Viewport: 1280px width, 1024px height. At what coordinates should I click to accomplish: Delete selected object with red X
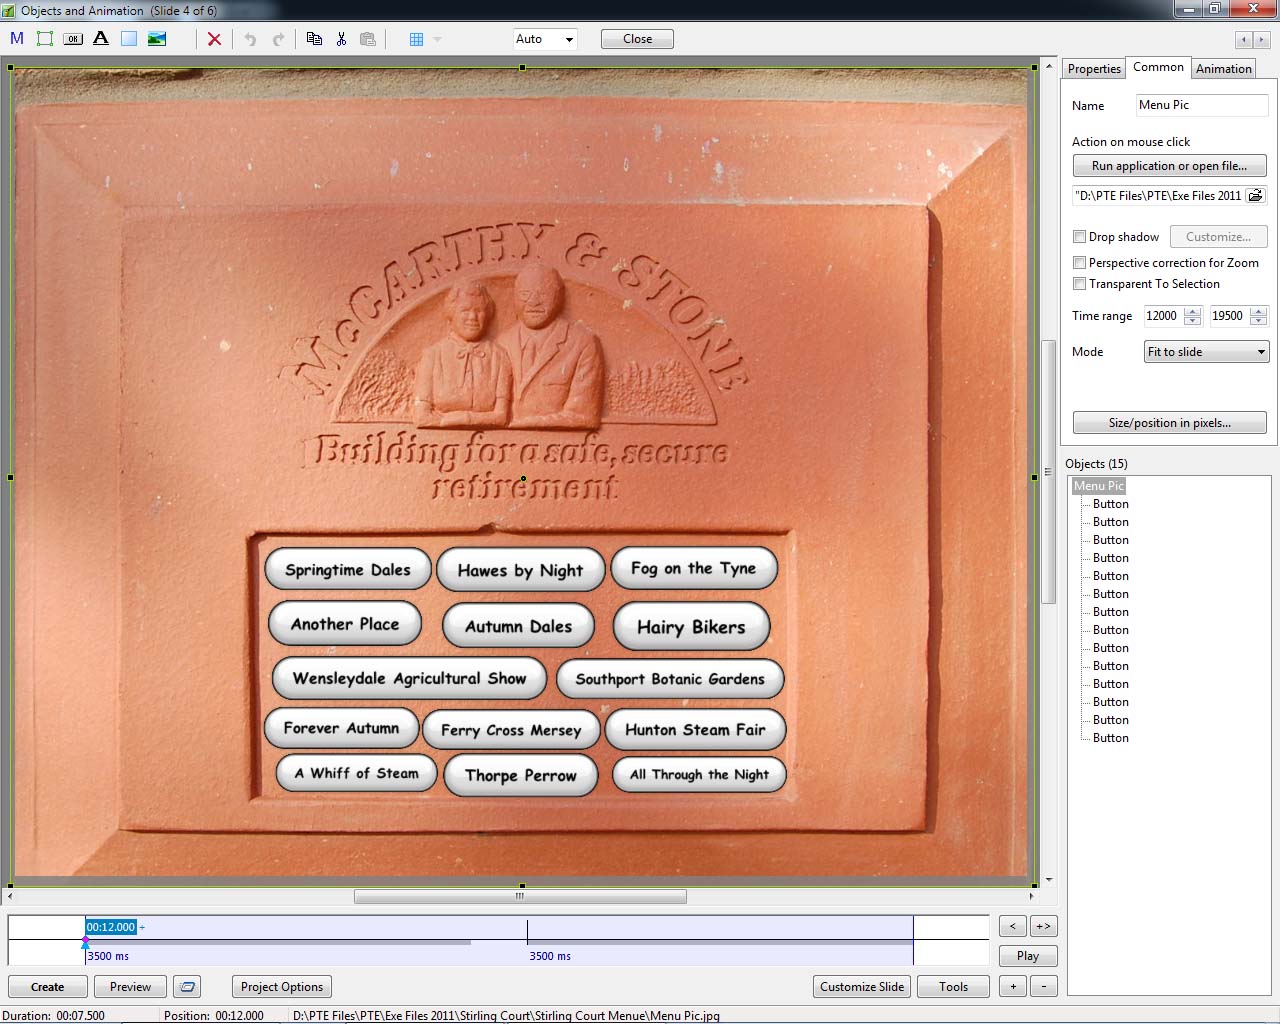tap(214, 39)
